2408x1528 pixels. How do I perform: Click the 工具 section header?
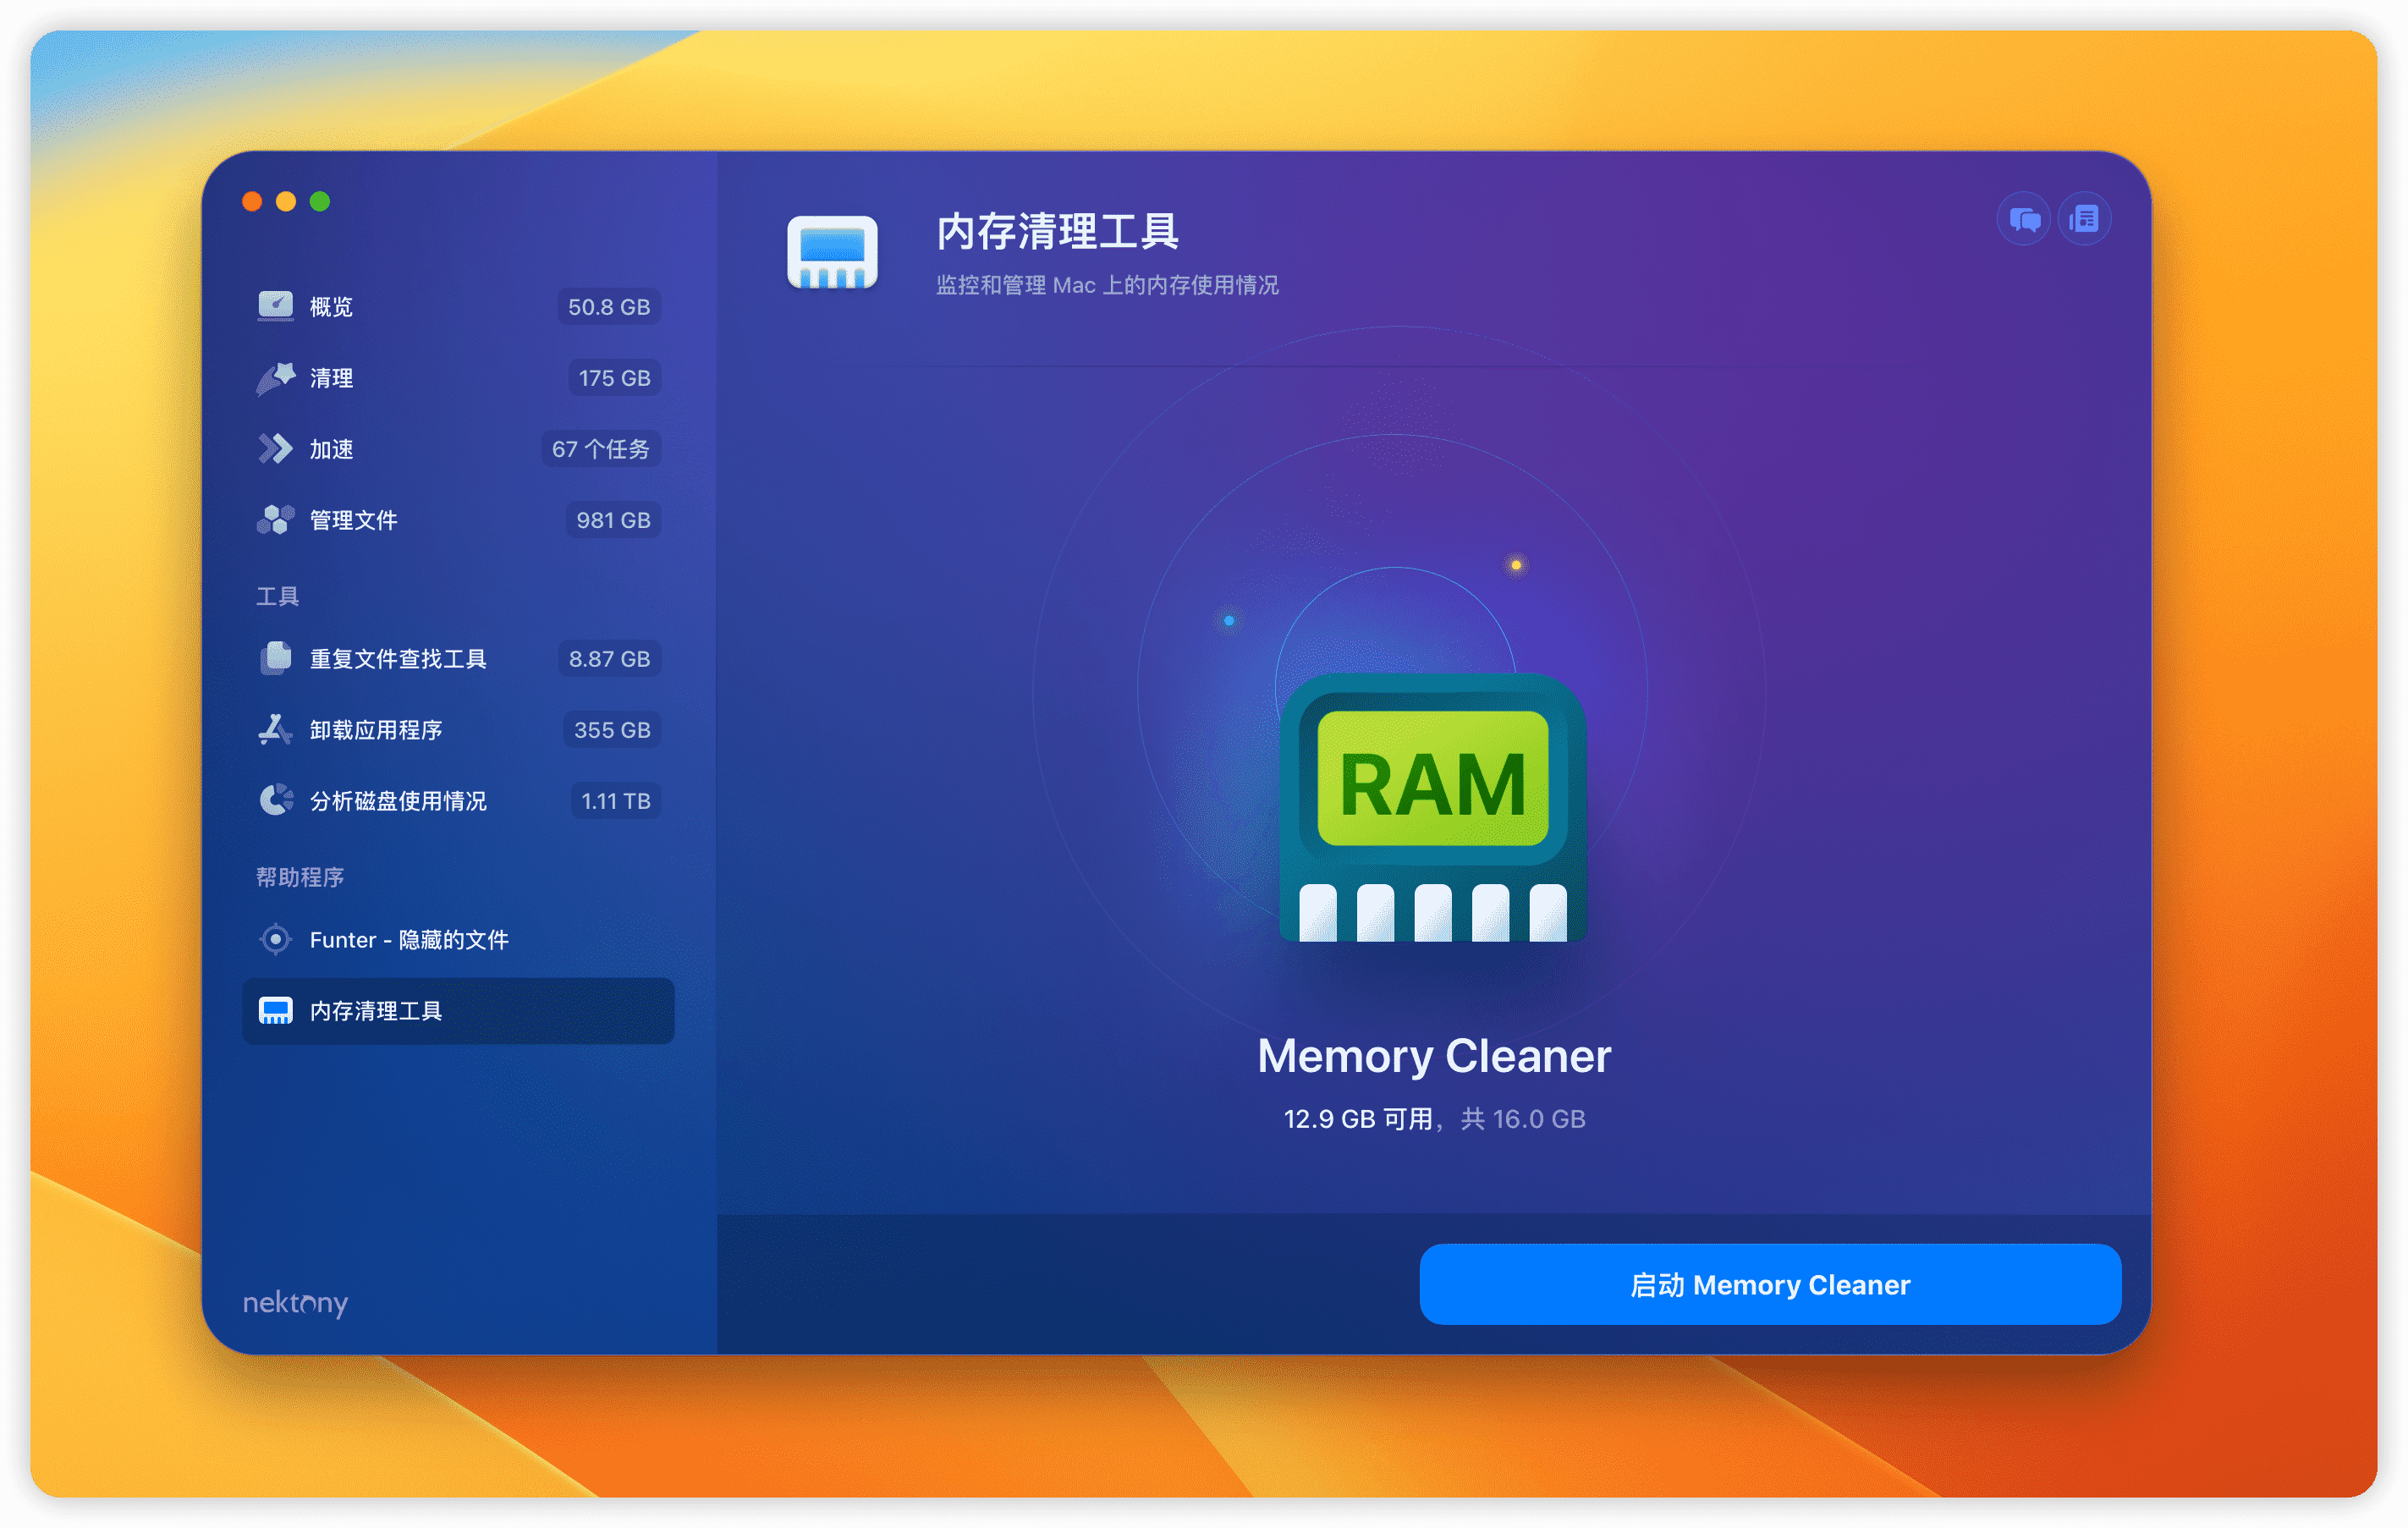[x=278, y=596]
